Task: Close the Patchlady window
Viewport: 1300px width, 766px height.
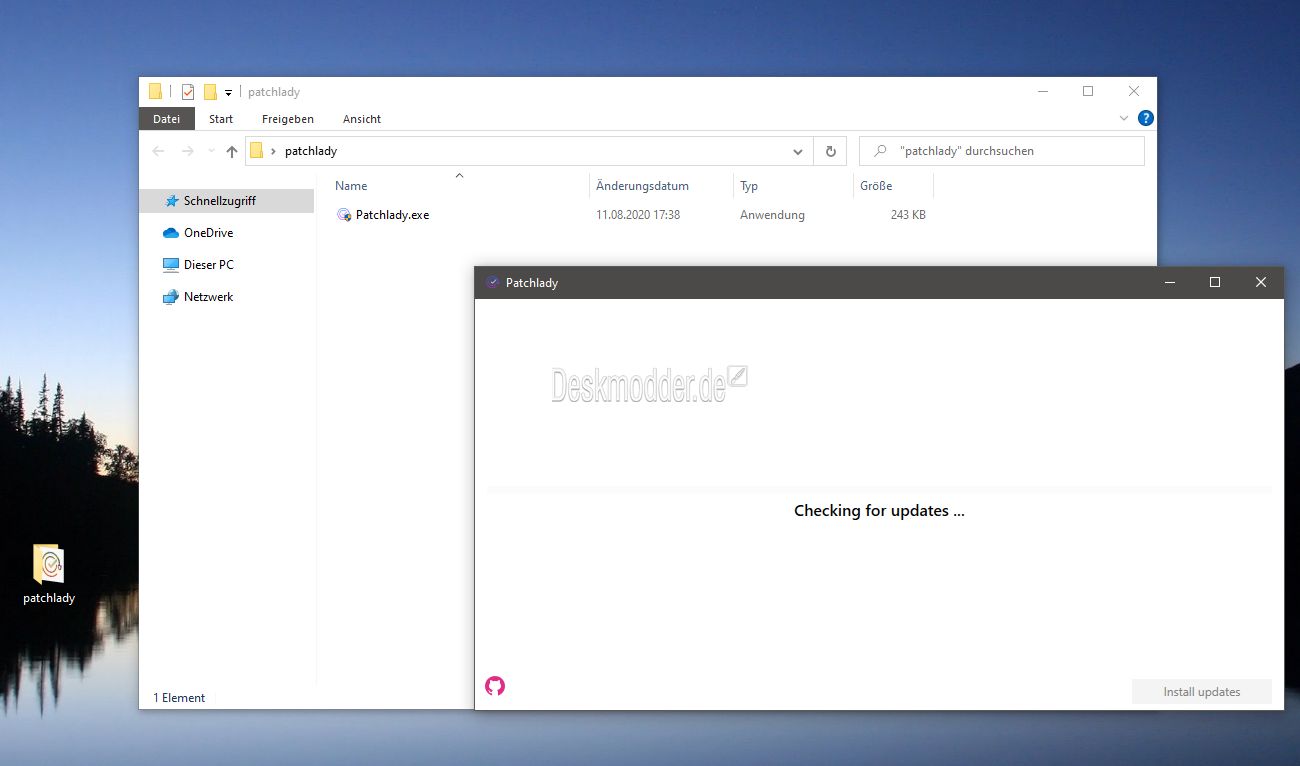Action: pos(1261,282)
